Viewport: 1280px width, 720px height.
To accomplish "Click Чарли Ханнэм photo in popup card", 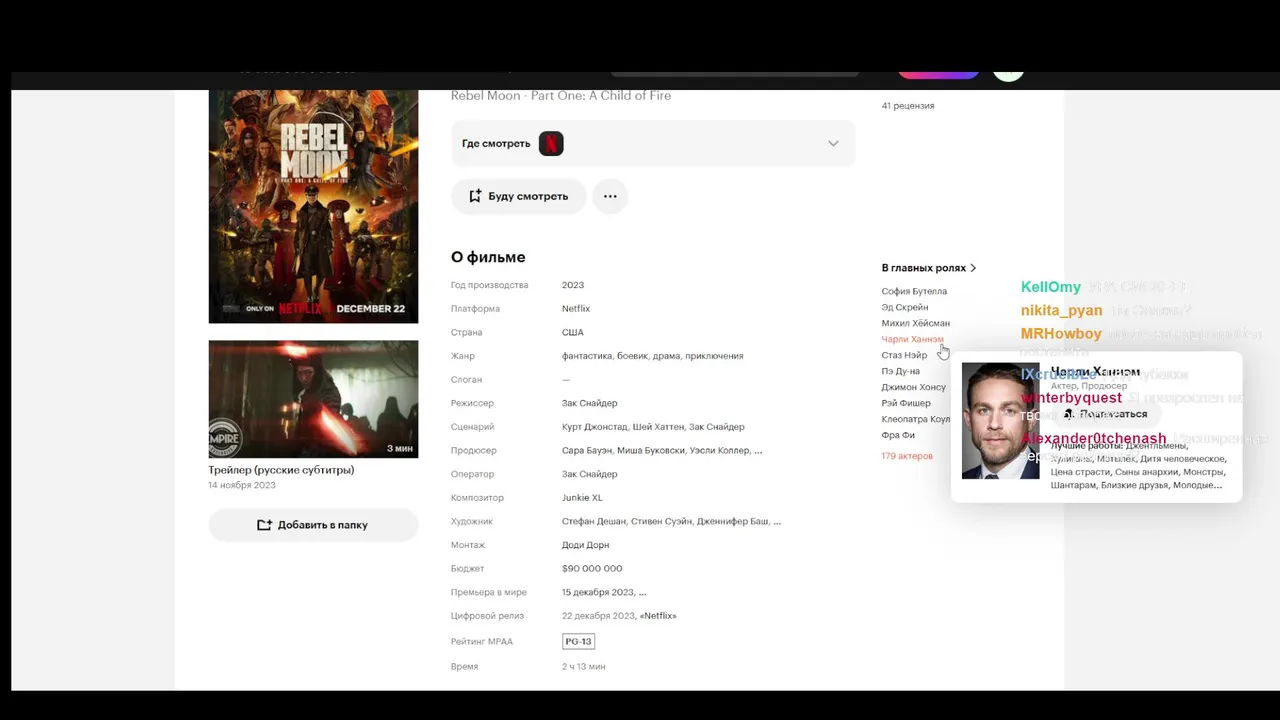I will tap(1000, 421).
